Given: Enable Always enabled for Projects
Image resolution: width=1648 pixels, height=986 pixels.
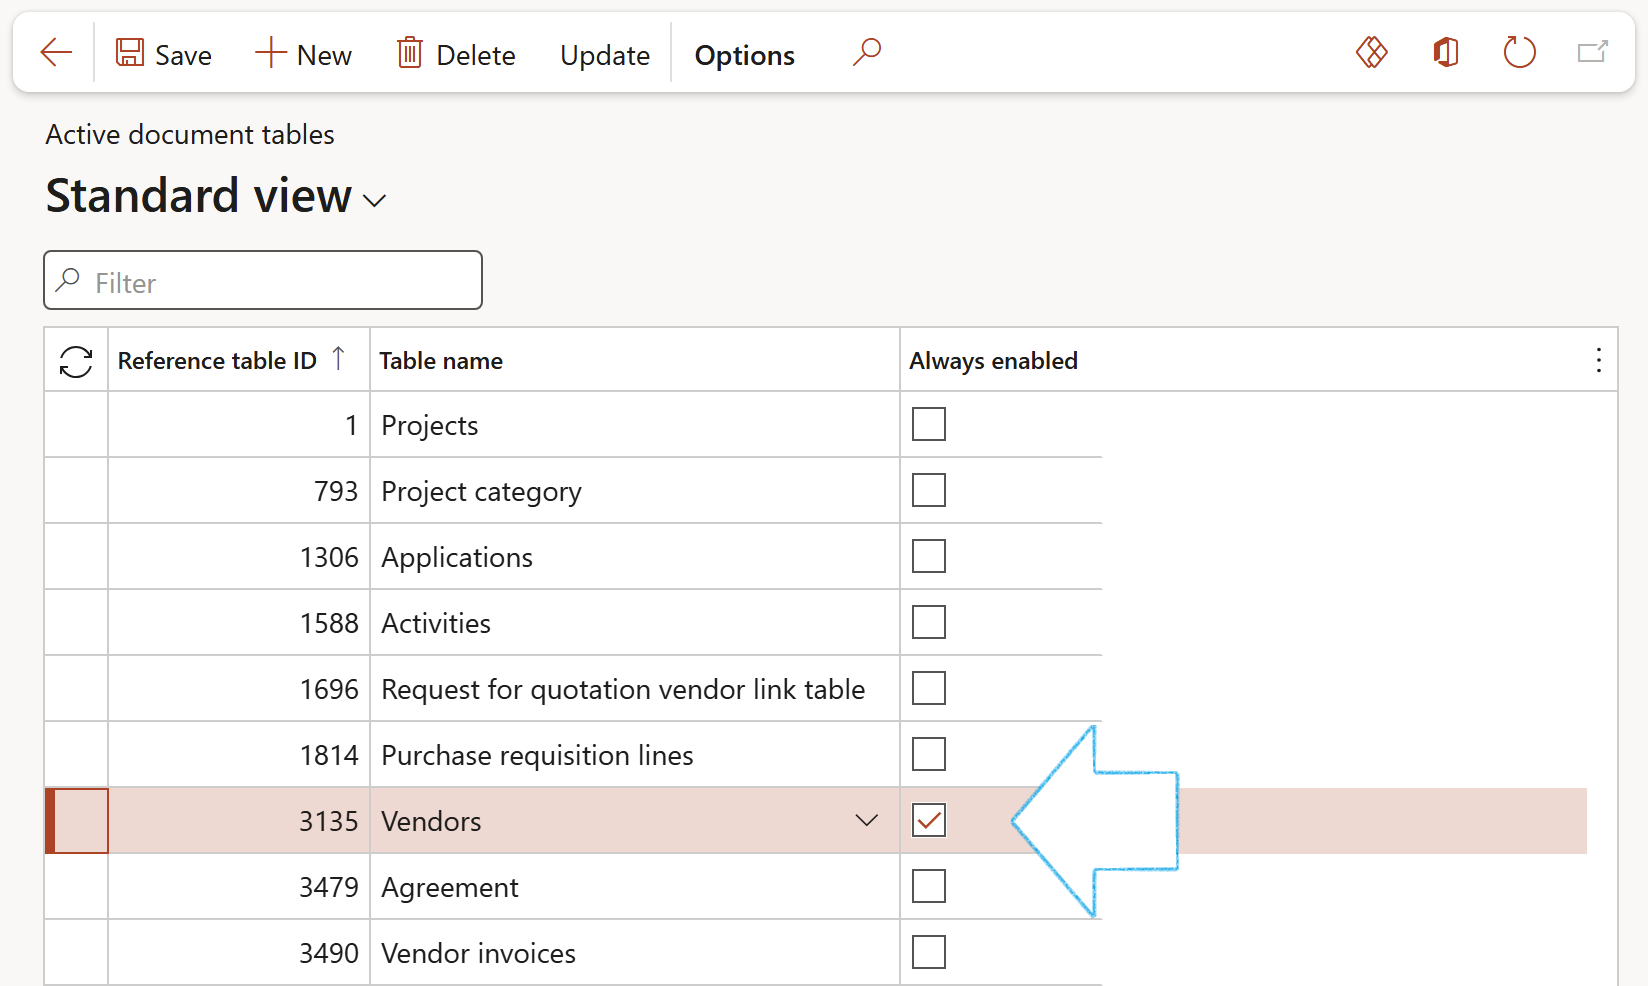Looking at the screenshot, I should coord(928,425).
